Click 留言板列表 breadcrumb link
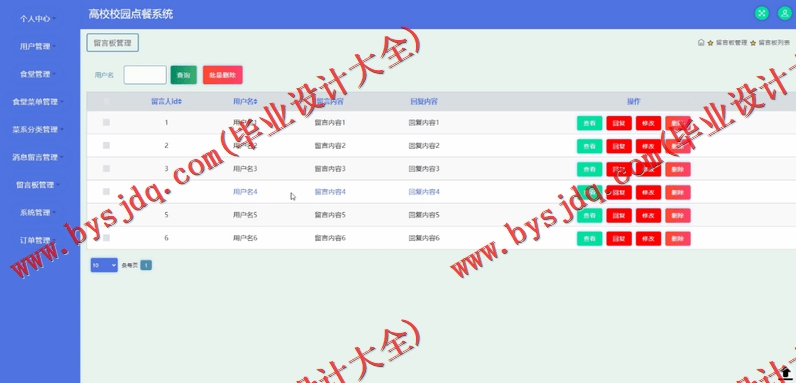 tap(774, 43)
